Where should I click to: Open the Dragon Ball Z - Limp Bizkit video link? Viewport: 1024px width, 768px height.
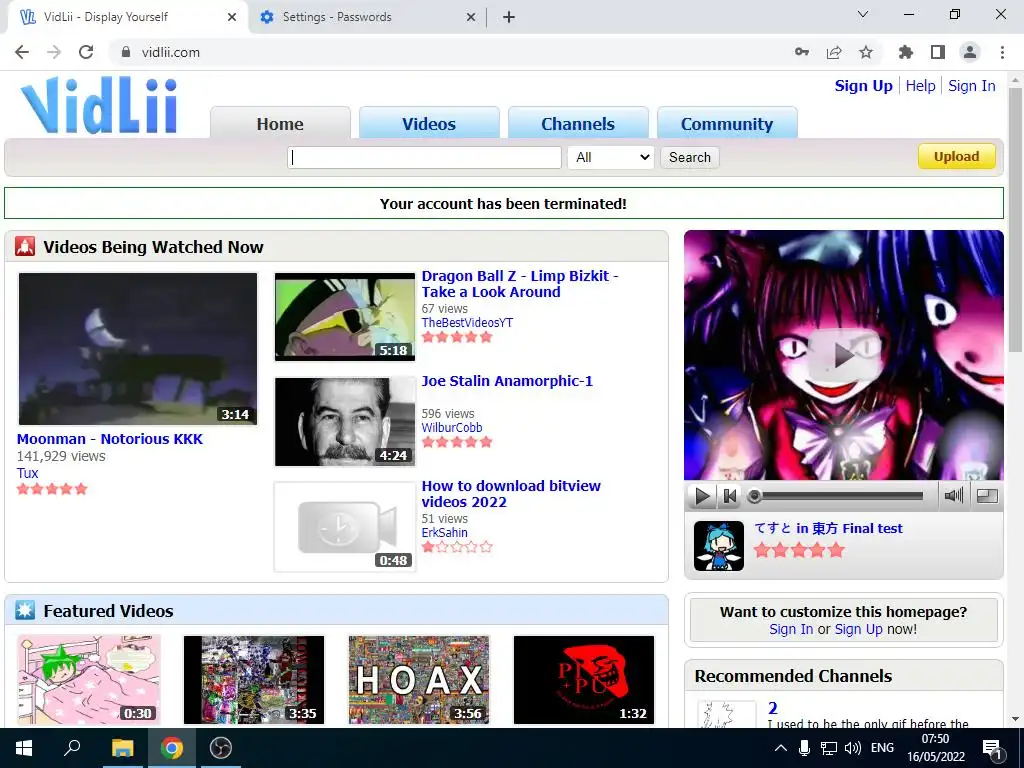(520, 284)
